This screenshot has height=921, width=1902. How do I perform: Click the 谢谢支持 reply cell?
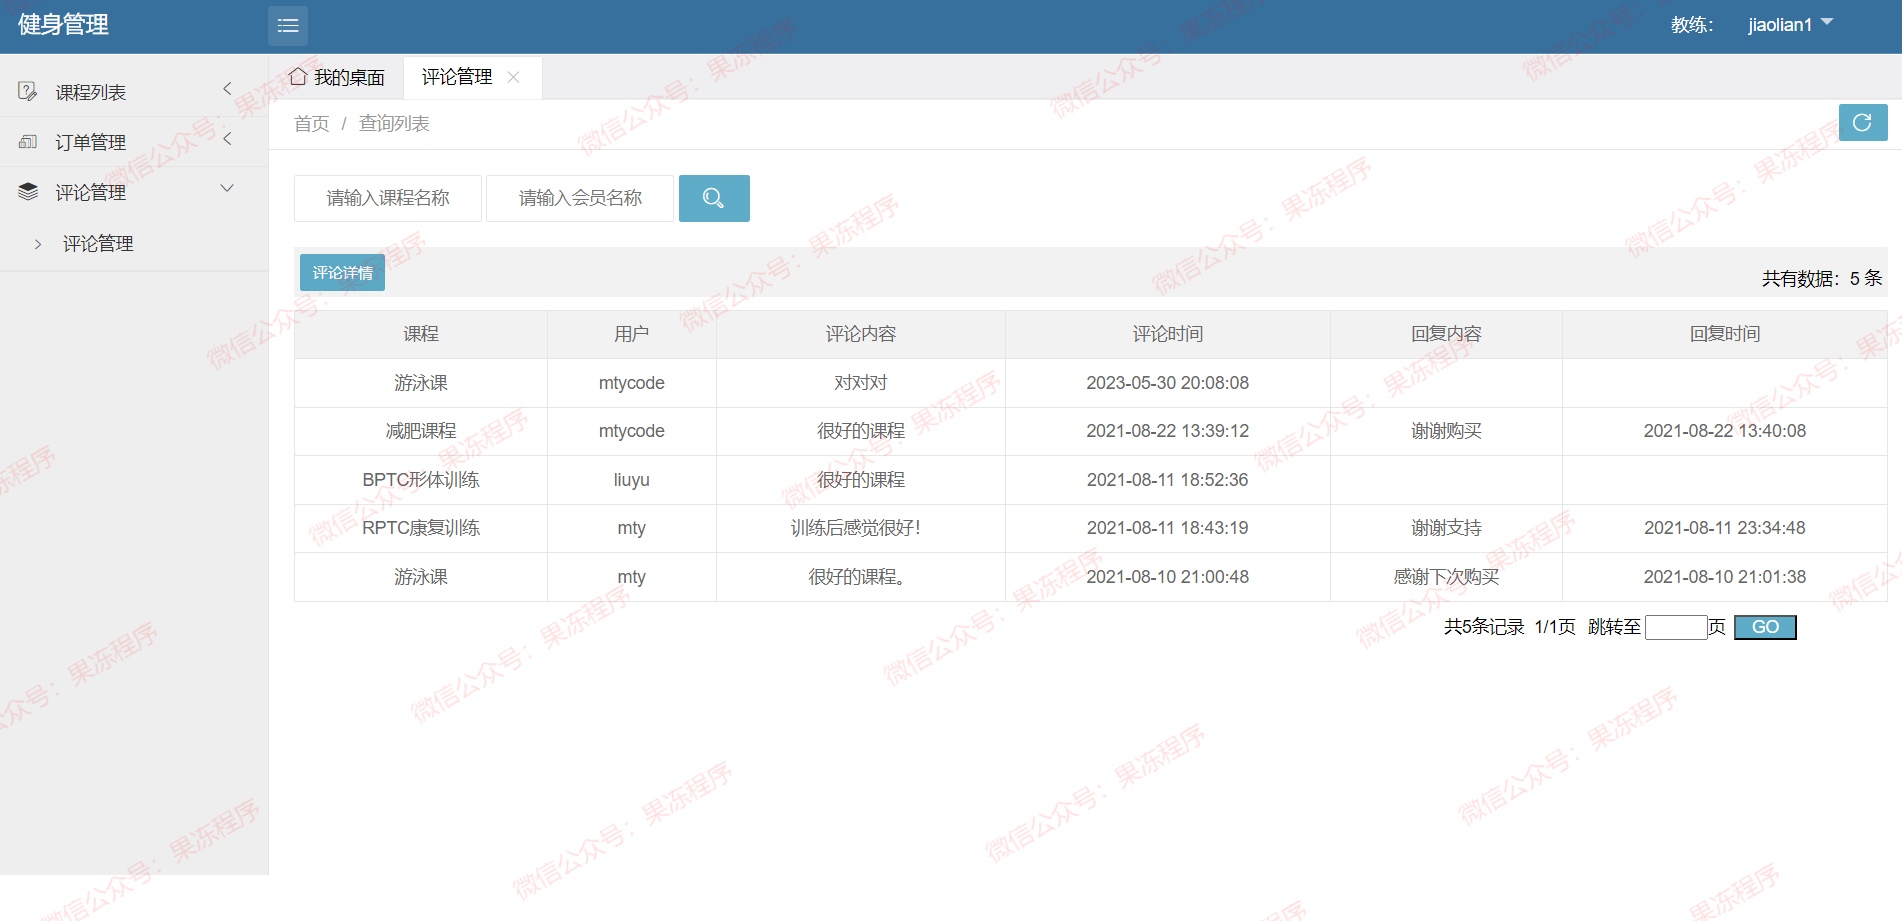point(1446,528)
